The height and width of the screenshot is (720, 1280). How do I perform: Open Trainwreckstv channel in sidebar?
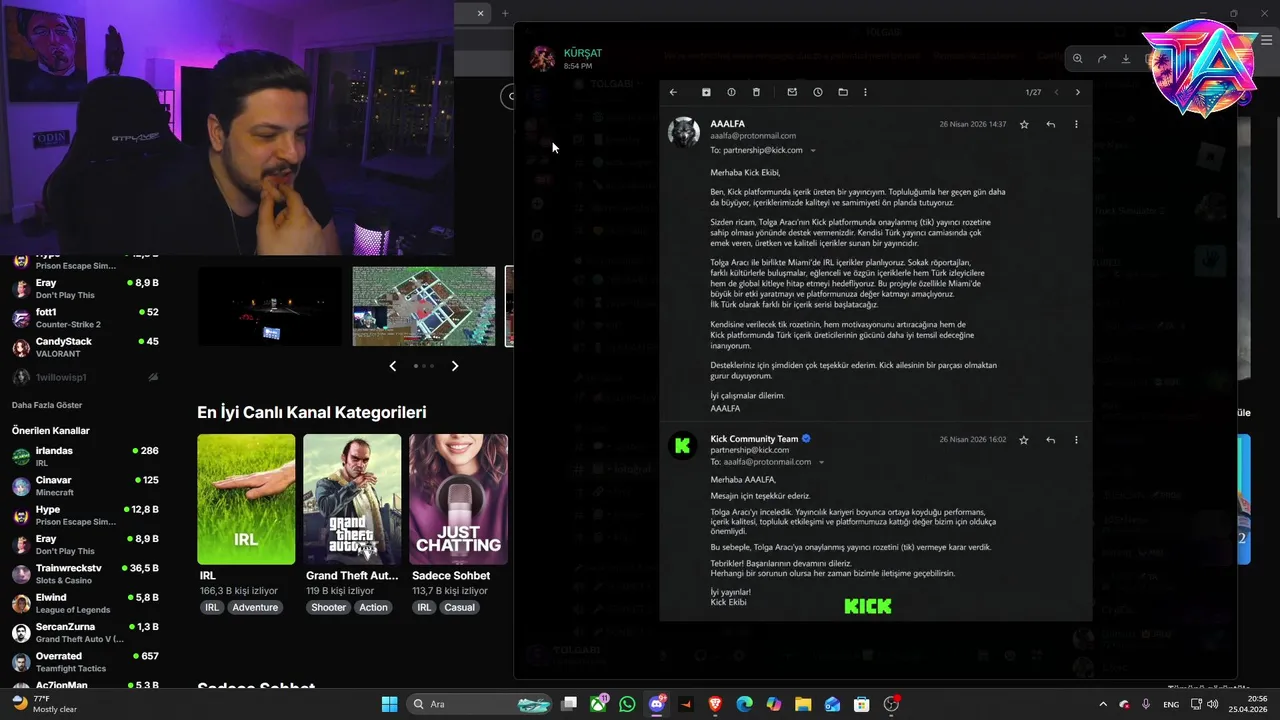pyautogui.click(x=85, y=574)
